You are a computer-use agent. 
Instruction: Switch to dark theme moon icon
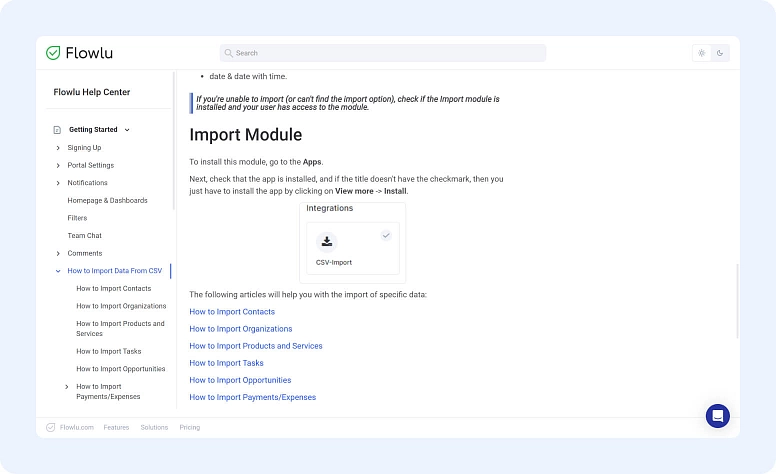click(x=720, y=53)
